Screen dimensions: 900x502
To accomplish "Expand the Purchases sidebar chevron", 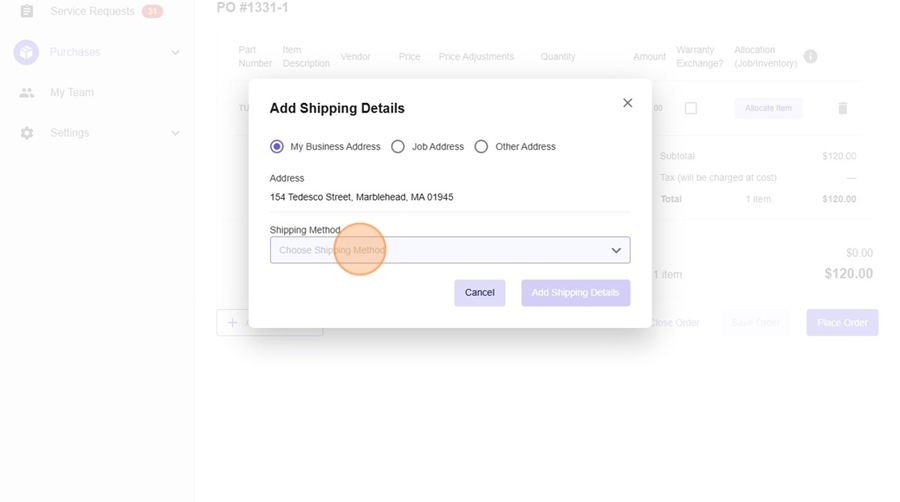I will coord(175,52).
